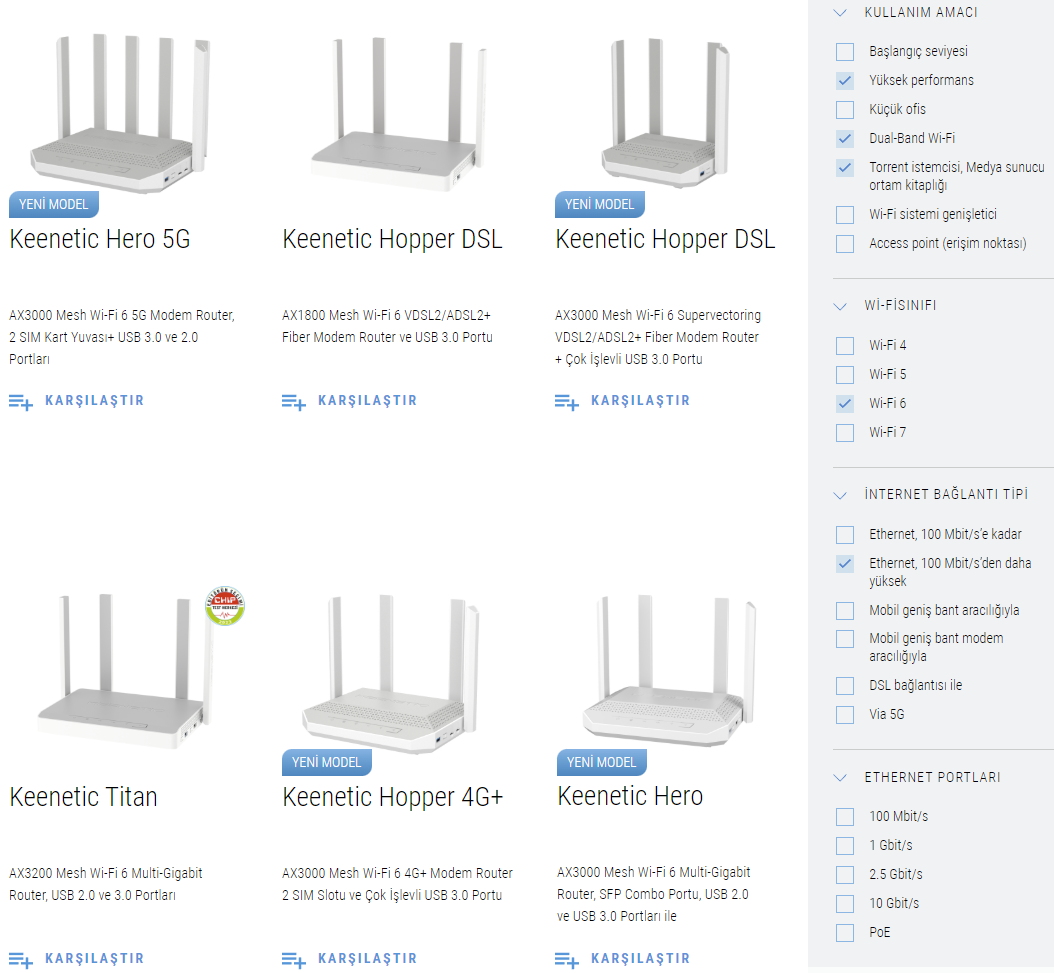Viewport: 1054px width, 973px height.
Task: Open the Keenetic Titan product title
Action: (x=83, y=797)
